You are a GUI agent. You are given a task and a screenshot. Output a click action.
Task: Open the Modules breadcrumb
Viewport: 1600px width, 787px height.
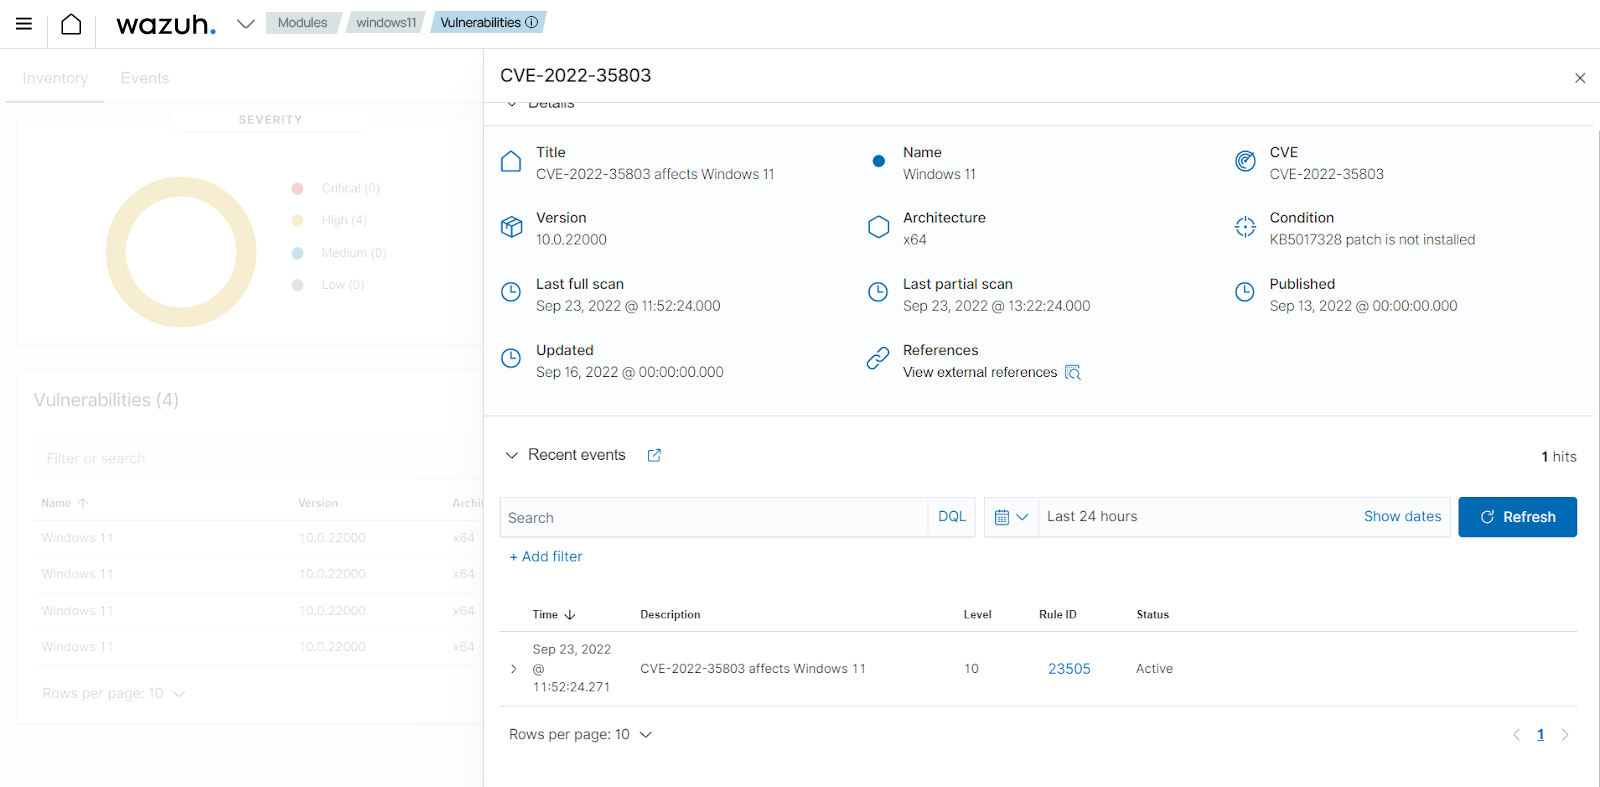point(302,22)
